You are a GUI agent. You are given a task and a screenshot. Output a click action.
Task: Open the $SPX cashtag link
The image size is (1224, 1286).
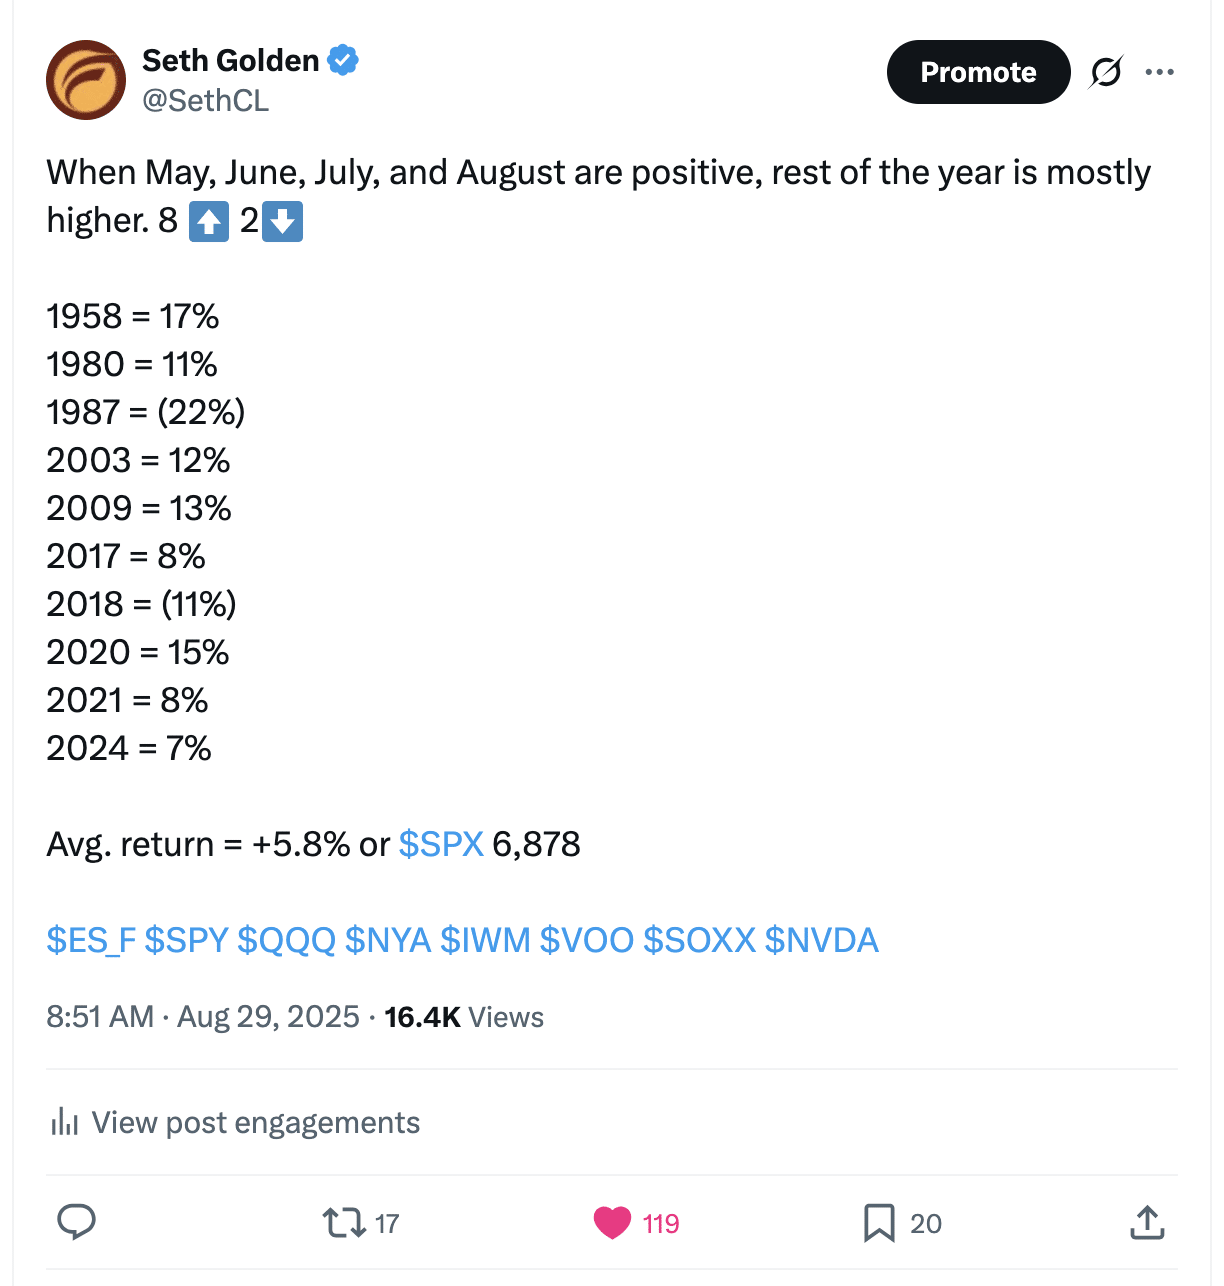[x=441, y=844]
